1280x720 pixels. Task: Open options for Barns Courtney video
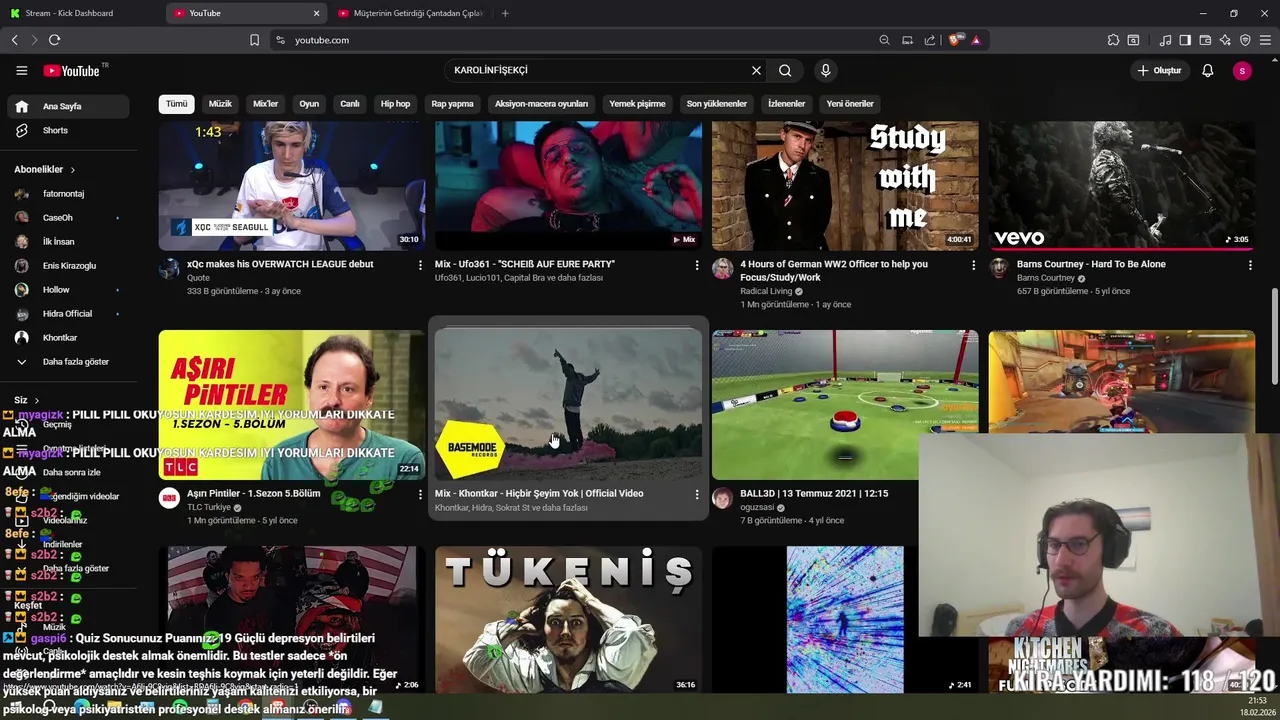[1250, 265]
